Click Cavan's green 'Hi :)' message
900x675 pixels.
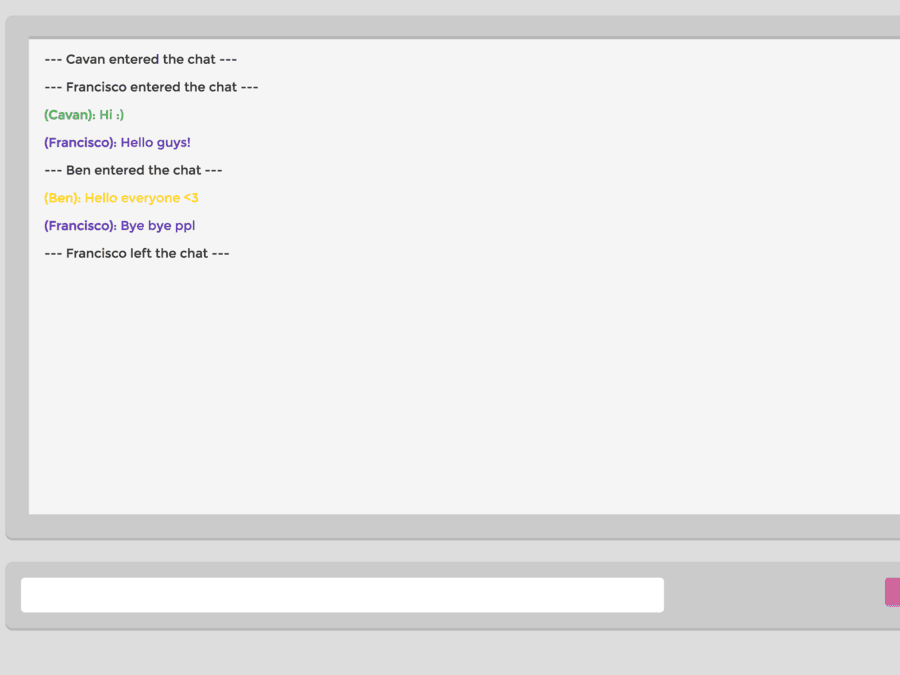[84, 115]
